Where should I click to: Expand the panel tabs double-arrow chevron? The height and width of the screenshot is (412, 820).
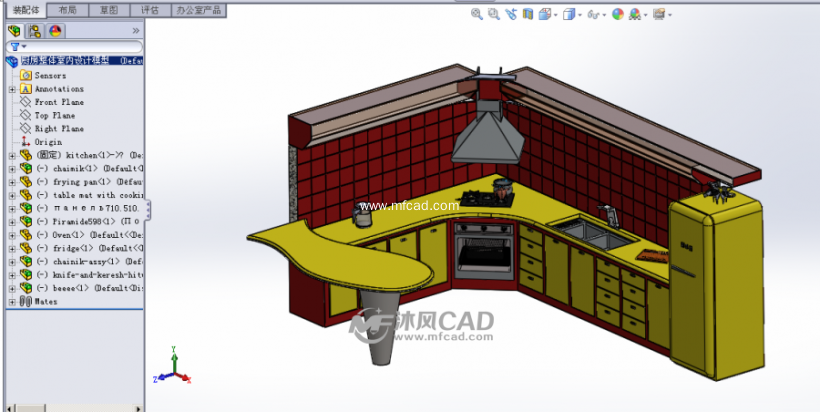click(x=136, y=31)
